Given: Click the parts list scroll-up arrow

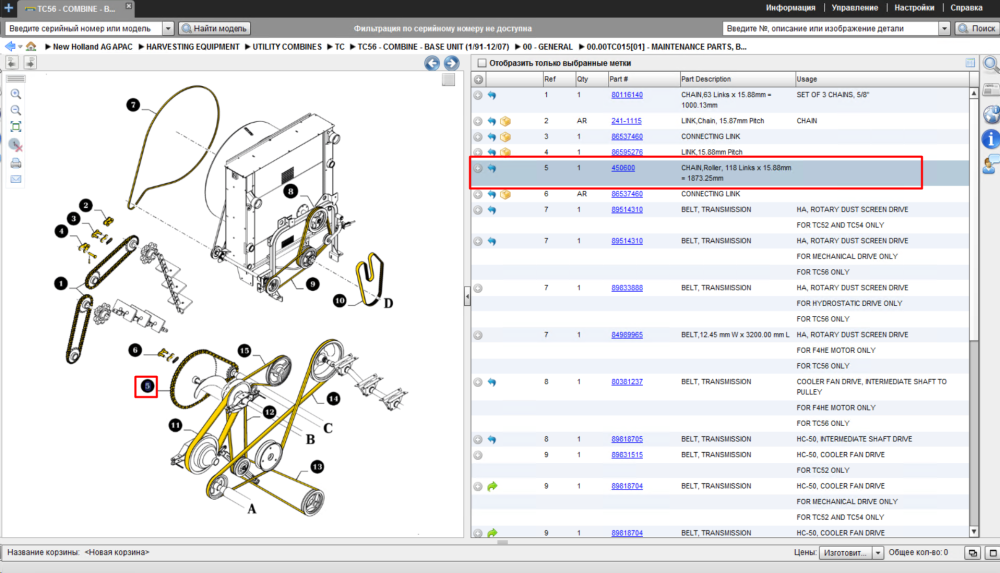Looking at the screenshot, I should click(x=974, y=93).
